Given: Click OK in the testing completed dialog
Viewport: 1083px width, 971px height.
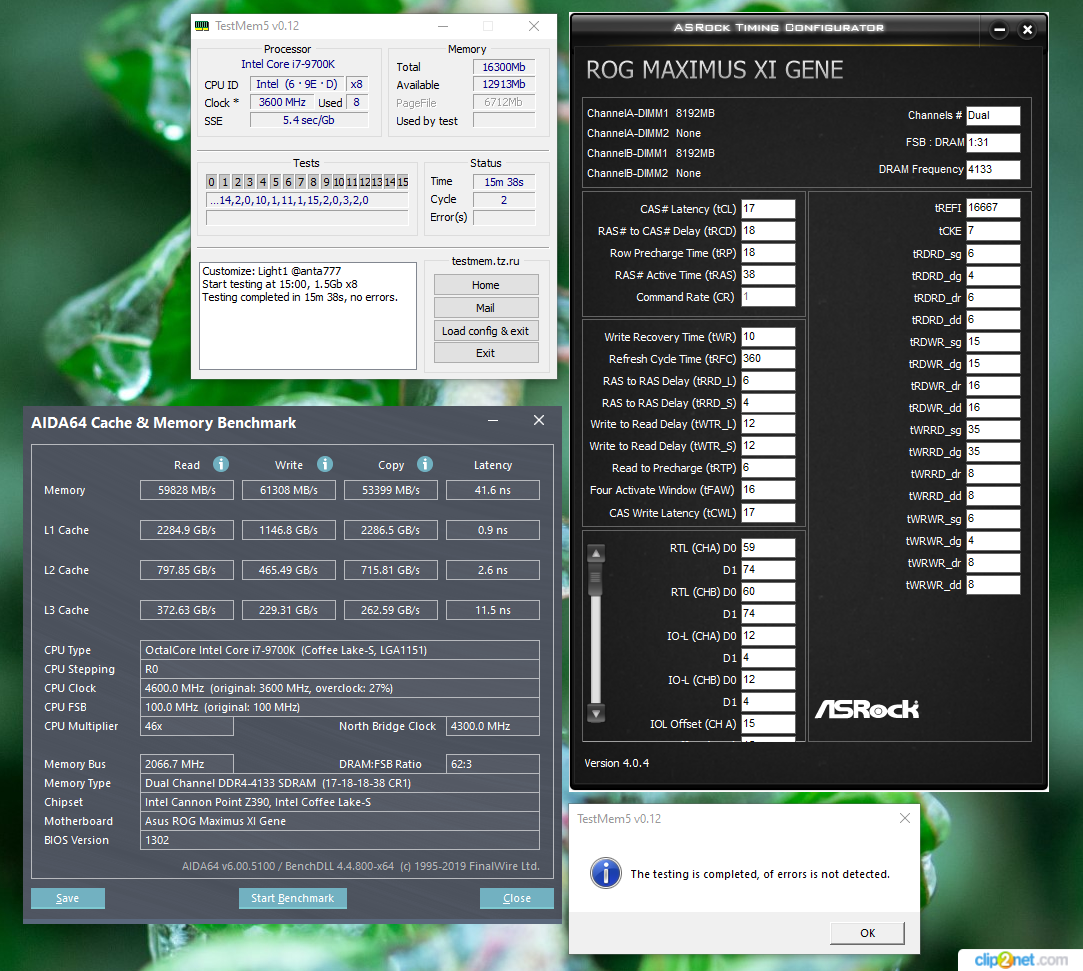Looking at the screenshot, I should click(868, 933).
